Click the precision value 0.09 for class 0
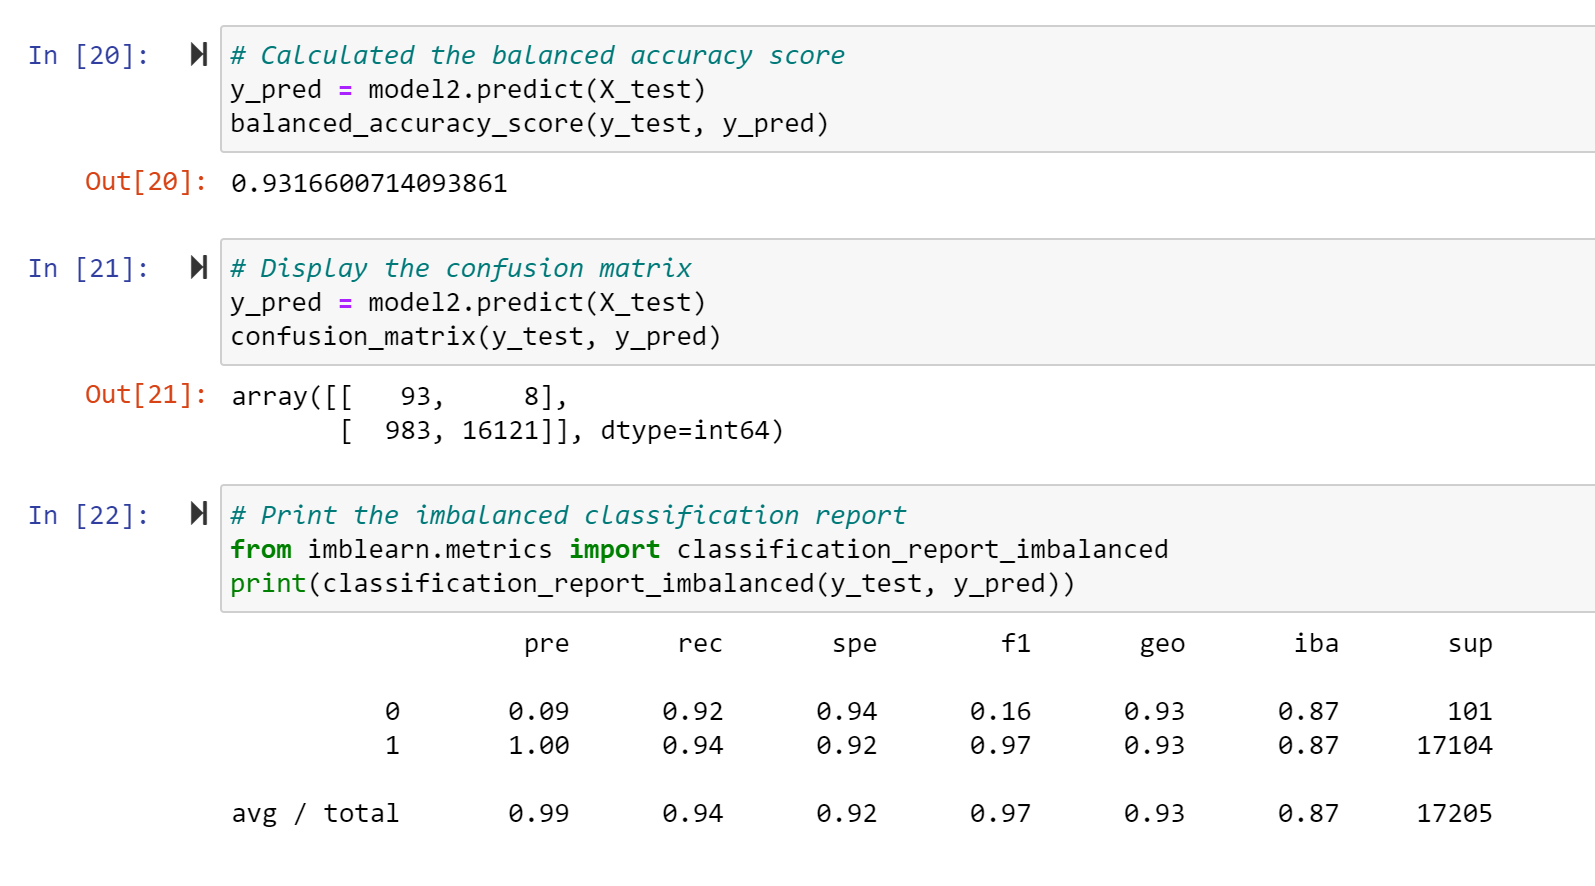Image resolution: width=1595 pixels, height=886 pixels. tap(538, 711)
